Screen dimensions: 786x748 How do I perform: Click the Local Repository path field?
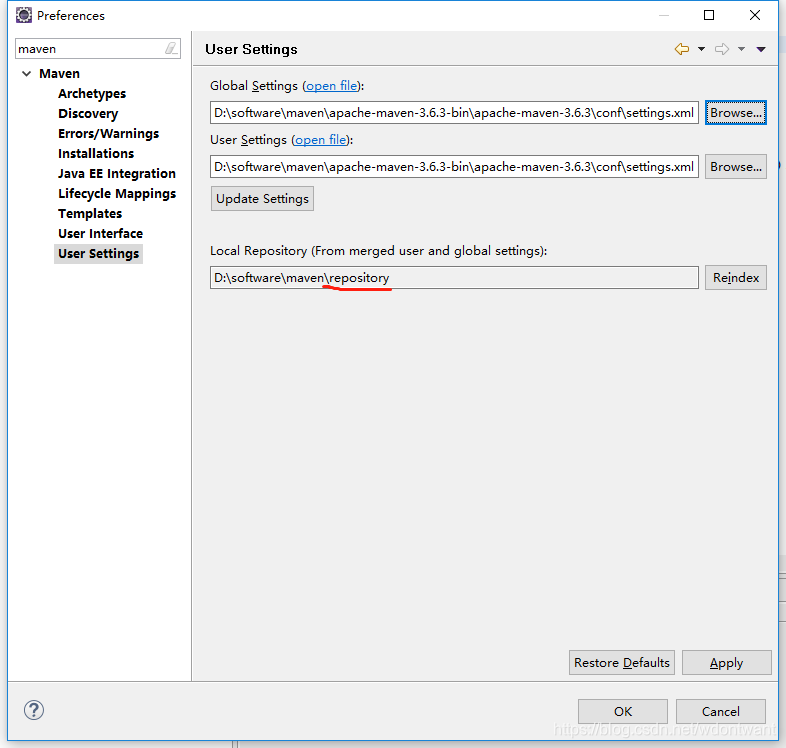point(454,277)
